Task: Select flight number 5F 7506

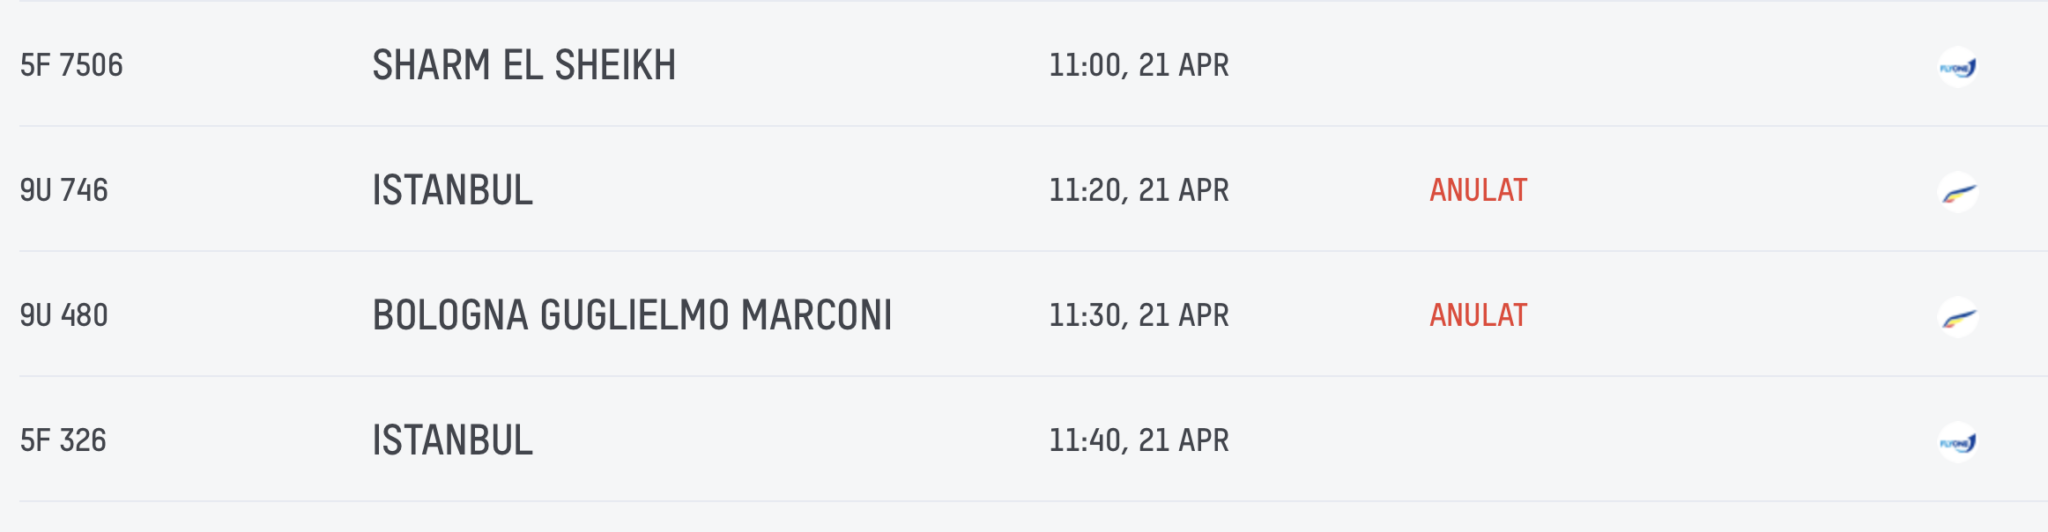Action: pos(72,65)
